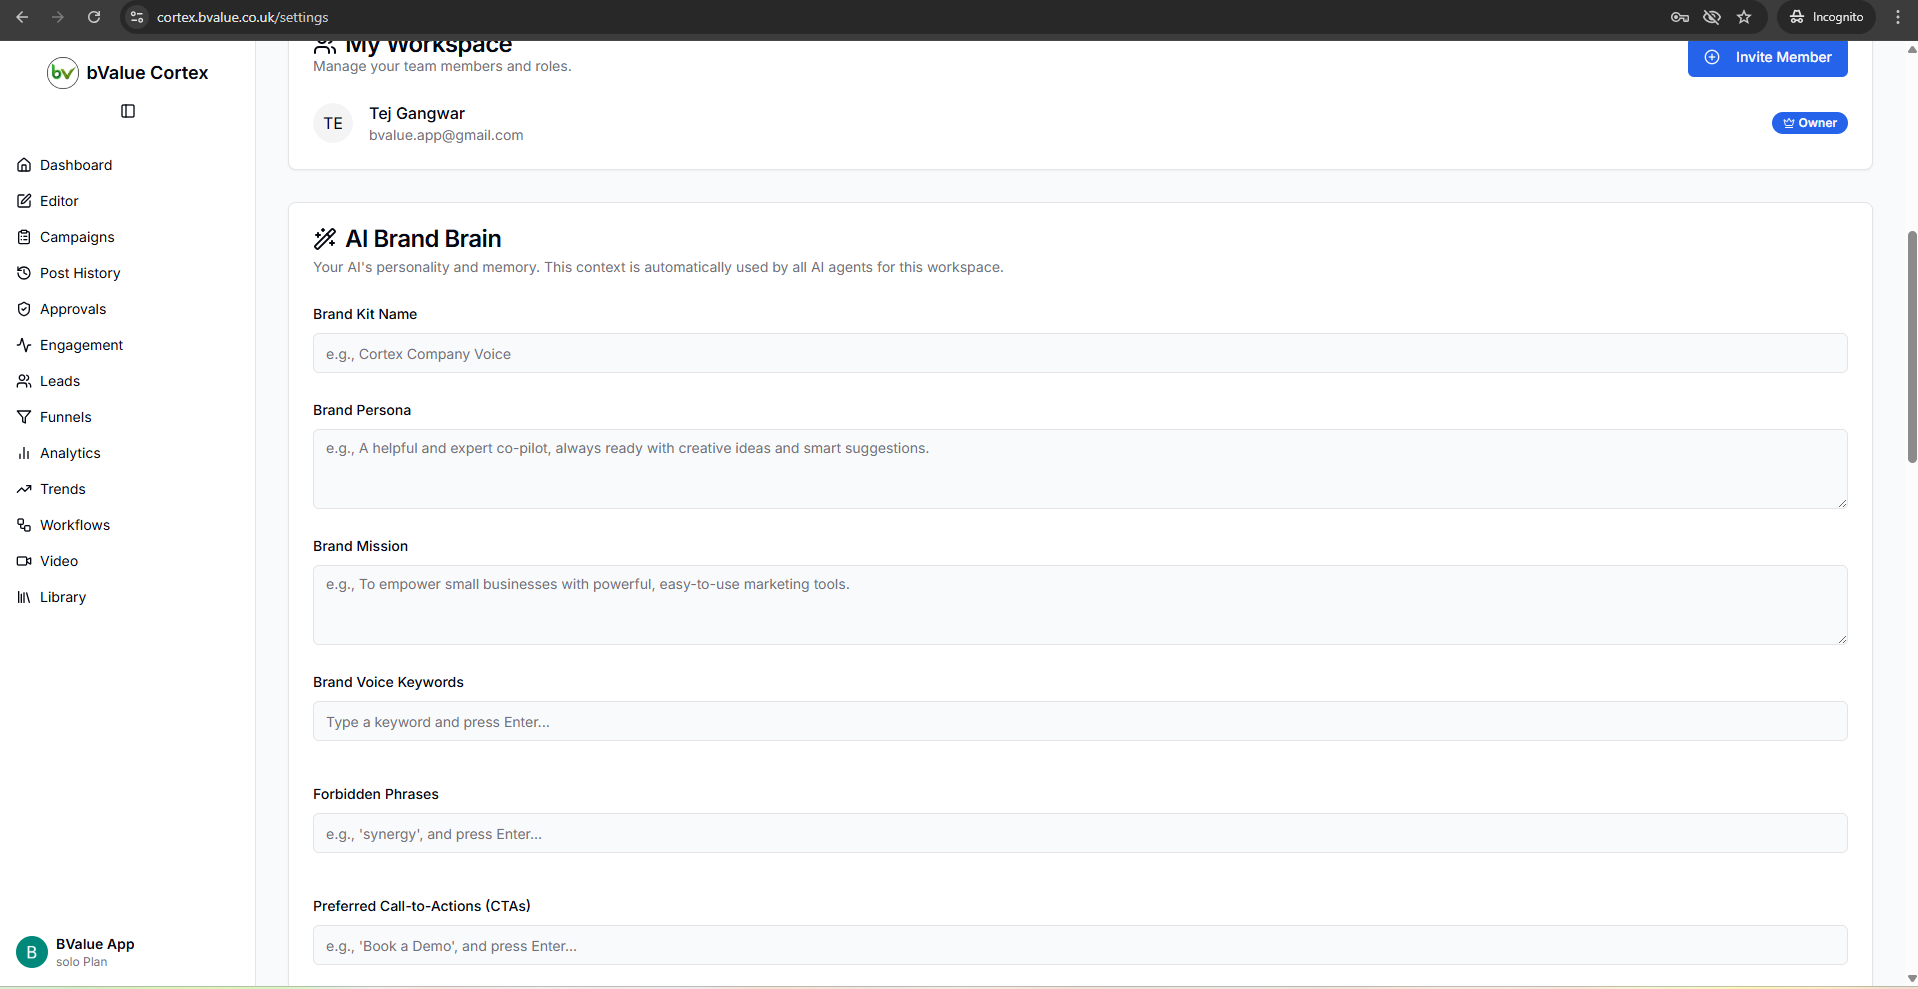The height and width of the screenshot is (989, 1918).
Task: Open the Approvals section
Action: [x=73, y=309]
